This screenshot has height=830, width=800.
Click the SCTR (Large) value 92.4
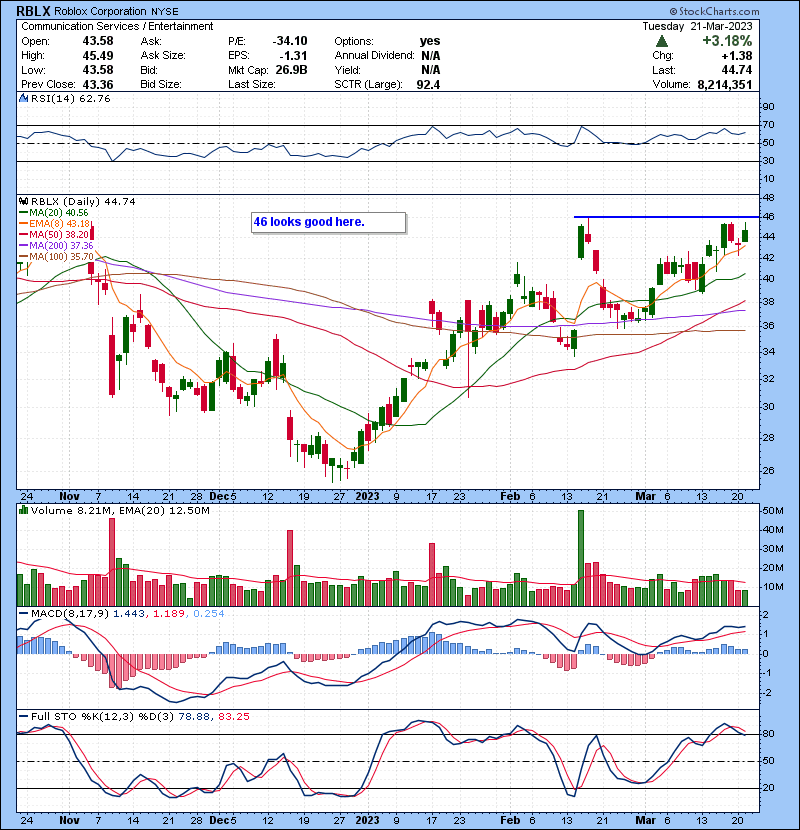coord(428,84)
